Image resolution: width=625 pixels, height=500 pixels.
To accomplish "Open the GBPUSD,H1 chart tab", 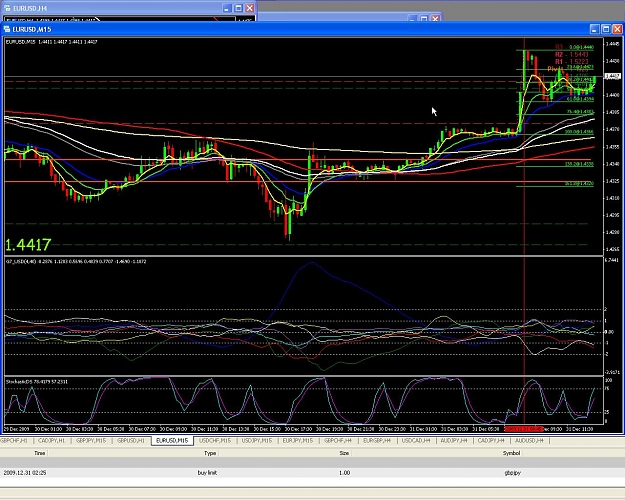I will [131, 441].
